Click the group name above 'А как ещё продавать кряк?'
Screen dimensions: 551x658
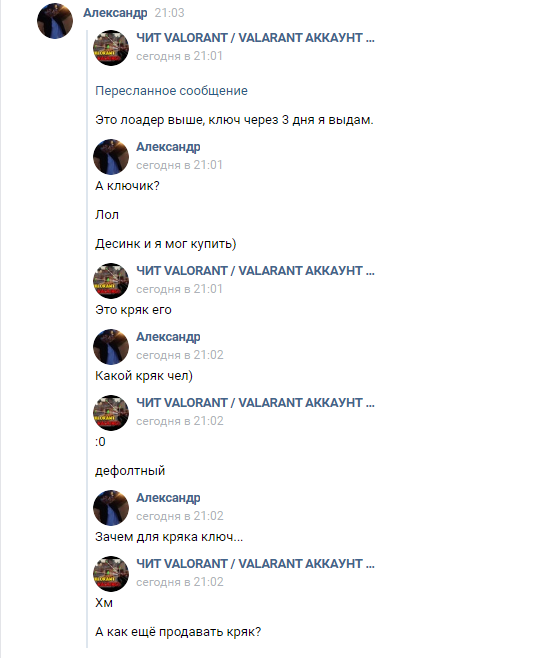[255, 564]
